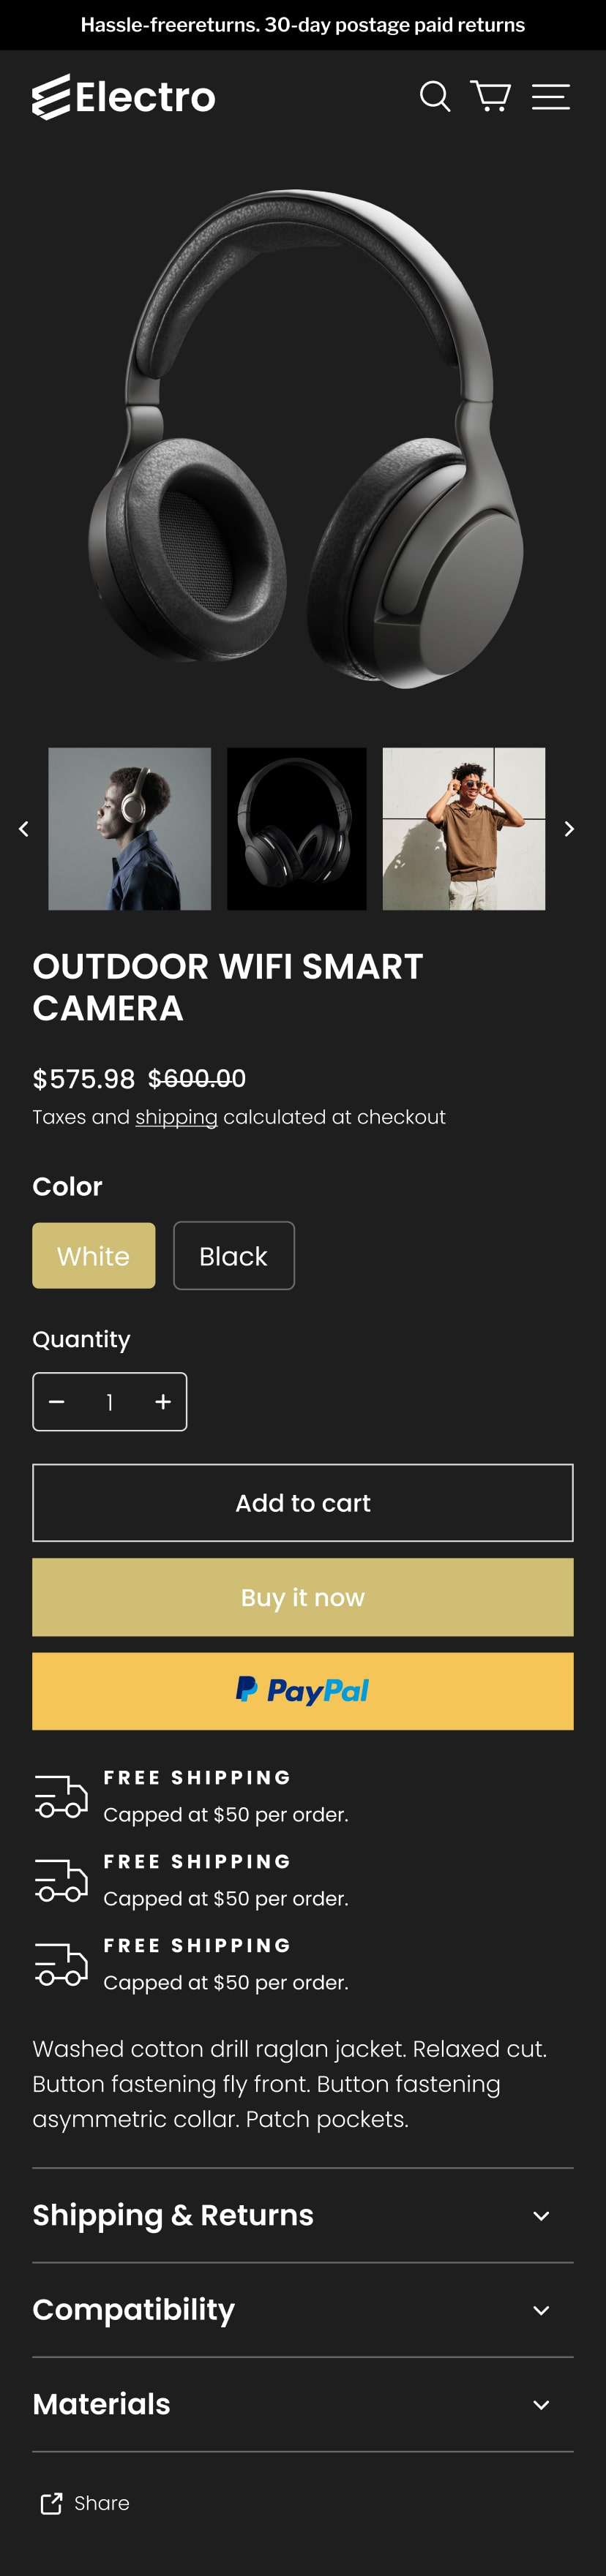The height and width of the screenshot is (2576, 606).
Task: Click the Electro logo
Action: (x=124, y=97)
